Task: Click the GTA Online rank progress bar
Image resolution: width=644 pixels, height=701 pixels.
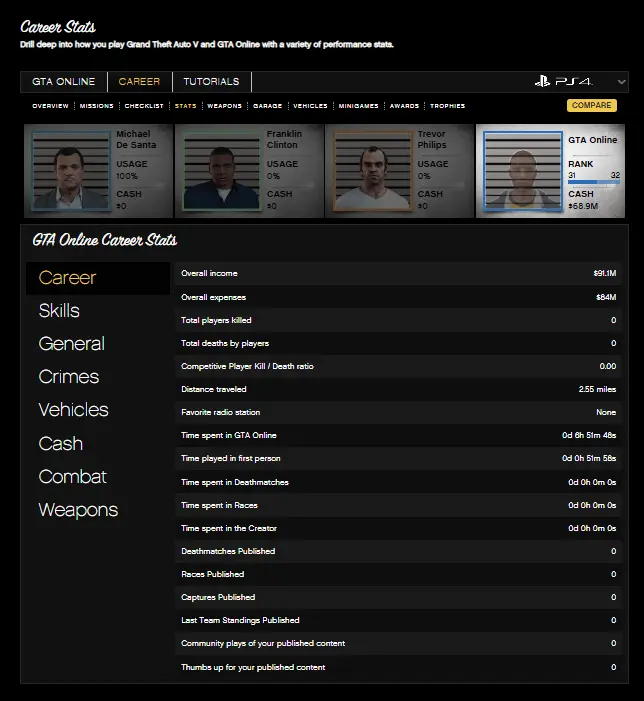Action: pyautogui.click(x=594, y=183)
